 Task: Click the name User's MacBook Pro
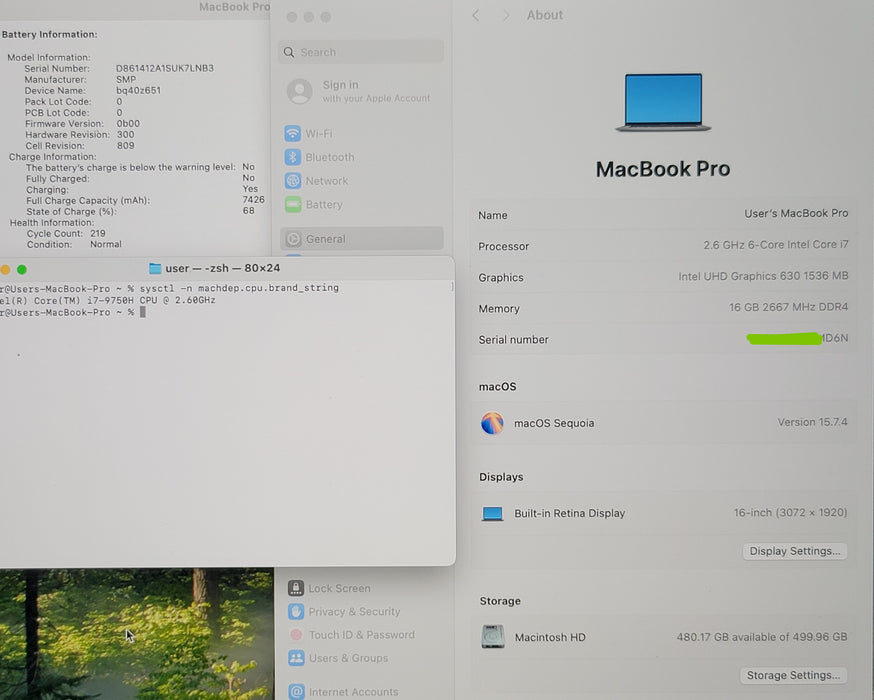tap(796, 213)
